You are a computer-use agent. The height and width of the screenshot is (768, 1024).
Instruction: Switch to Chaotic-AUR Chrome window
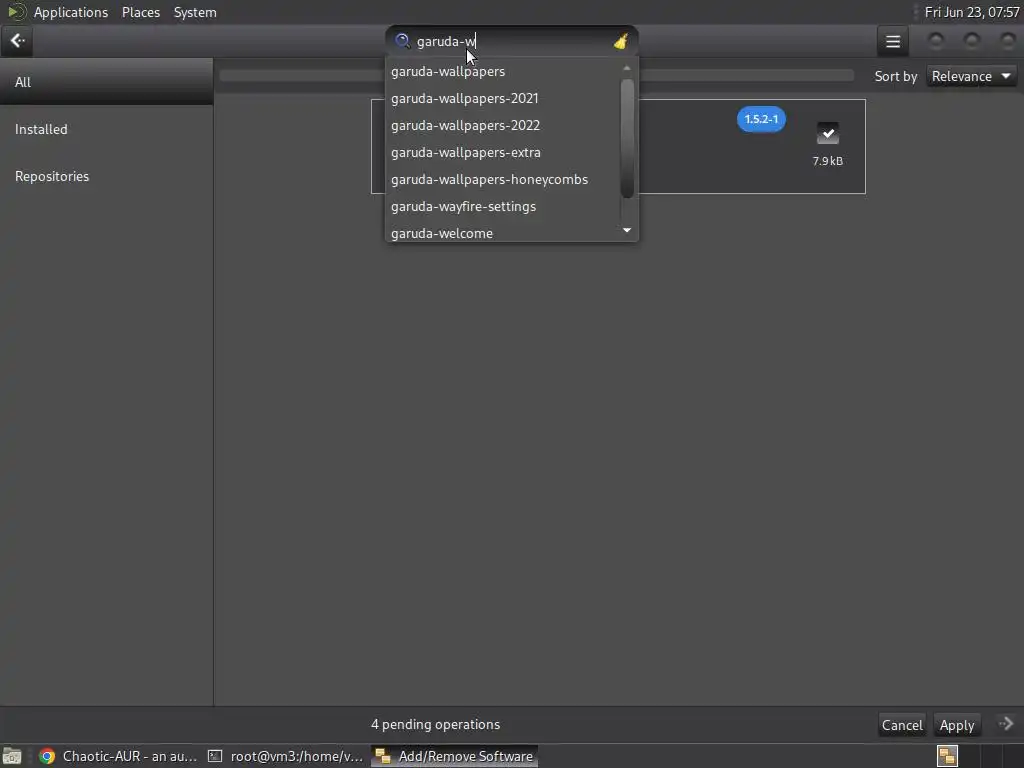tap(118, 756)
